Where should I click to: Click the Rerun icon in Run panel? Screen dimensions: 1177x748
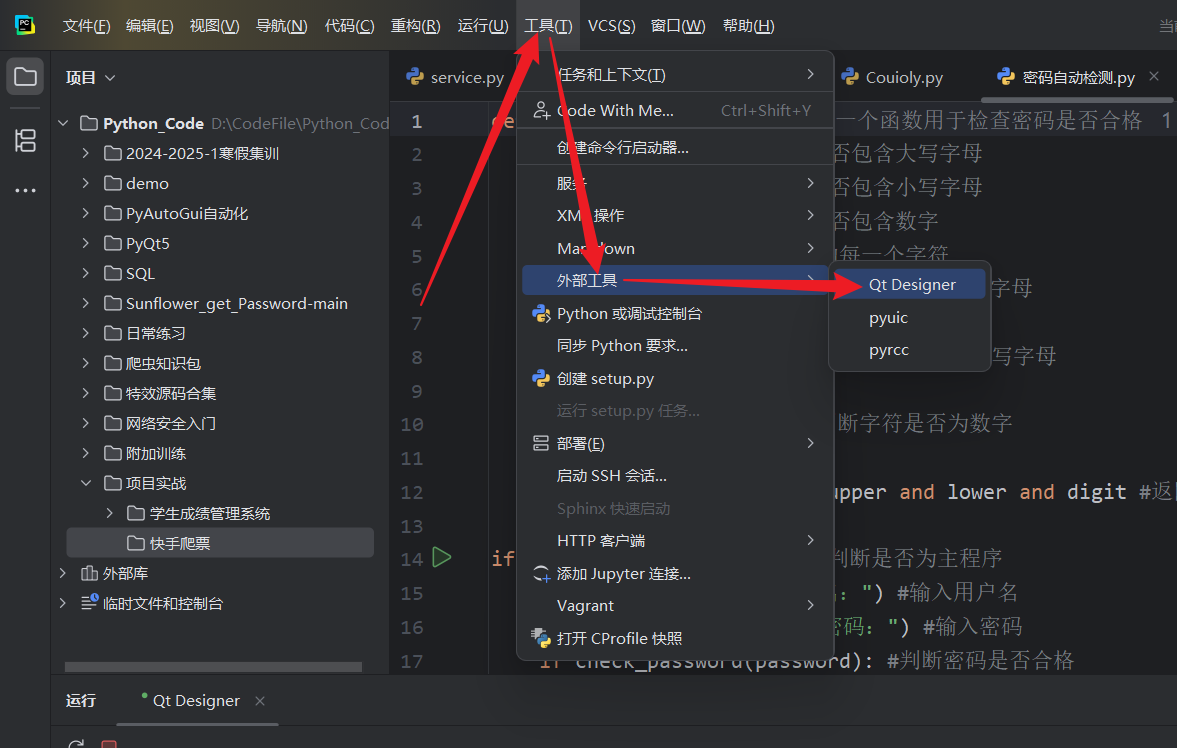76,743
